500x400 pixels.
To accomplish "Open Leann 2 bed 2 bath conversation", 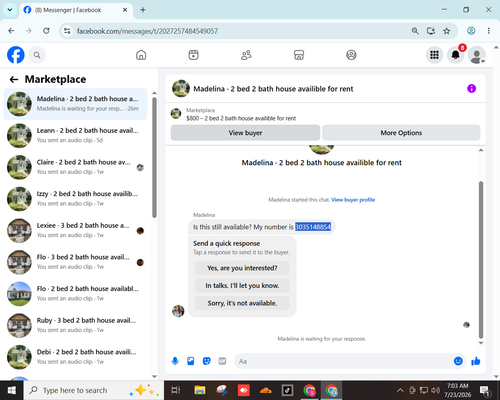I will point(75,136).
